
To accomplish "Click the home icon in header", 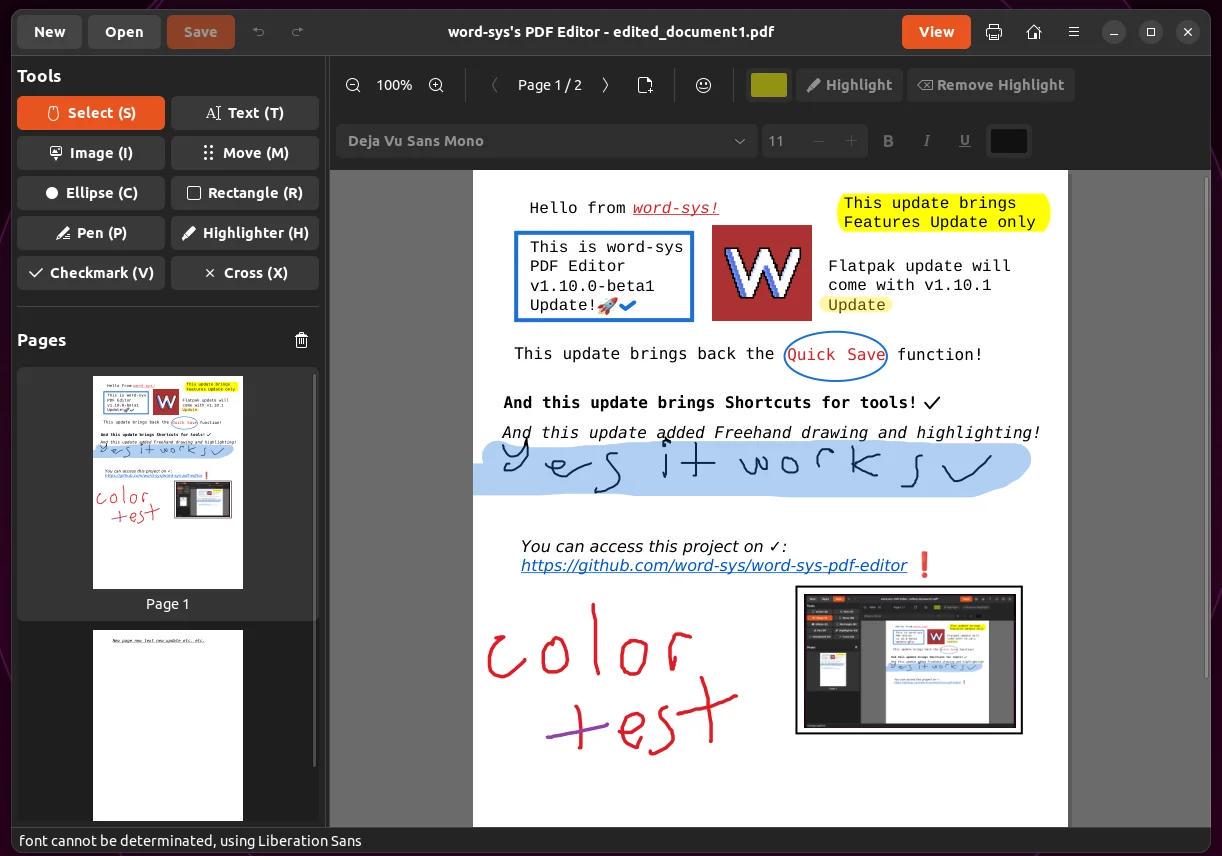I will (x=1034, y=32).
